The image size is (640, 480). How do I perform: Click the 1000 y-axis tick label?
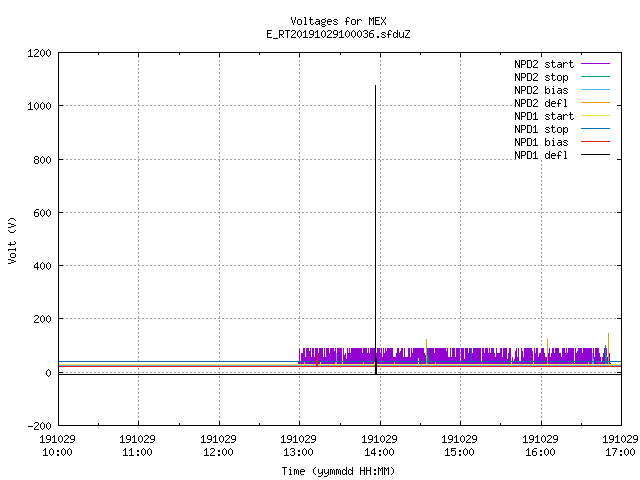click(x=39, y=107)
